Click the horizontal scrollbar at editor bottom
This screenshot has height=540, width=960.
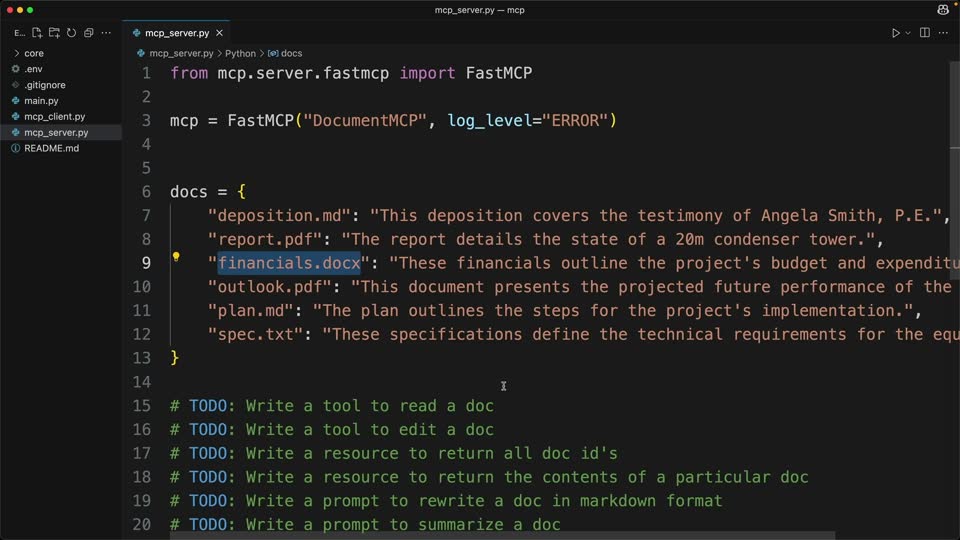coord(502,536)
